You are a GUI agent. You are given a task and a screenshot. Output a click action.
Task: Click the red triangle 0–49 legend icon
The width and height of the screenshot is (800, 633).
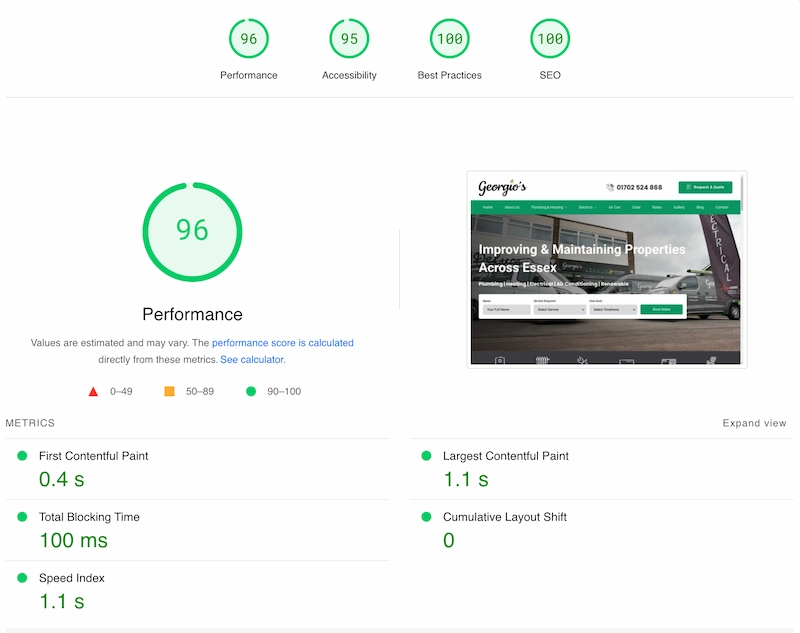point(93,392)
